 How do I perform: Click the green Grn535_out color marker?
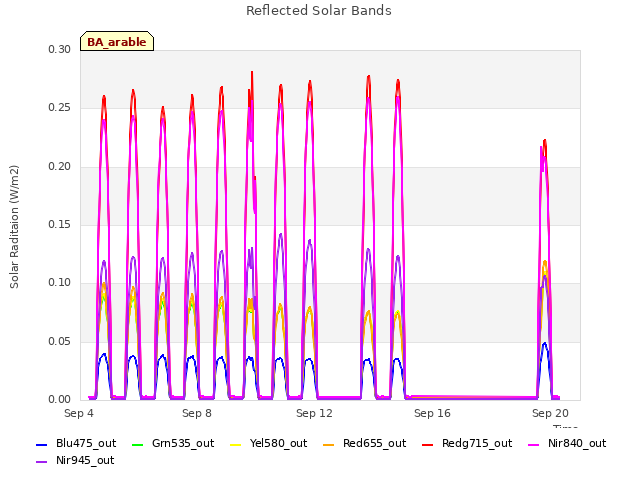(x=138, y=444)
